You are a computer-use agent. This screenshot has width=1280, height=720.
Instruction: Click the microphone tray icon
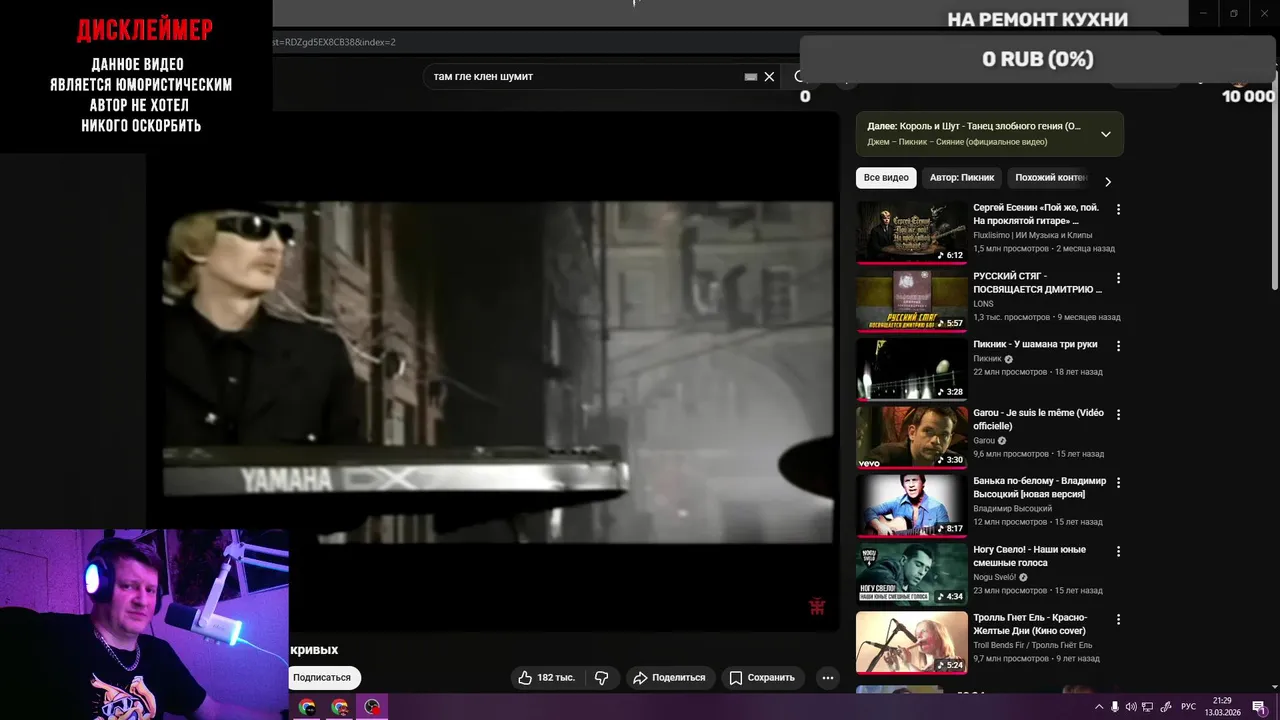1115,707
